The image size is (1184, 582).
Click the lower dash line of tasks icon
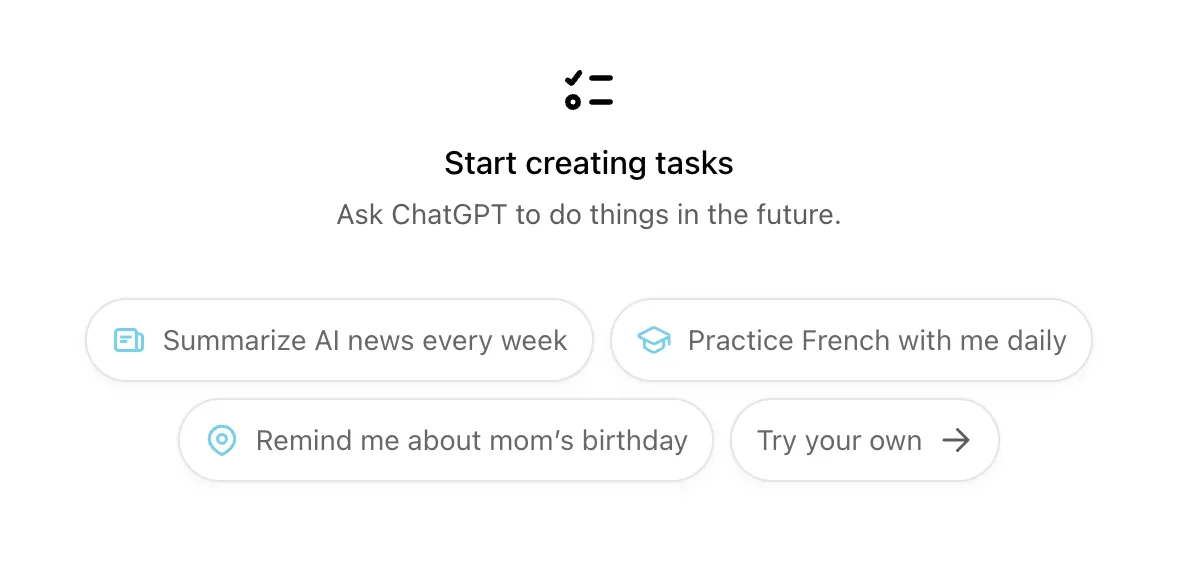coord(600,102)
